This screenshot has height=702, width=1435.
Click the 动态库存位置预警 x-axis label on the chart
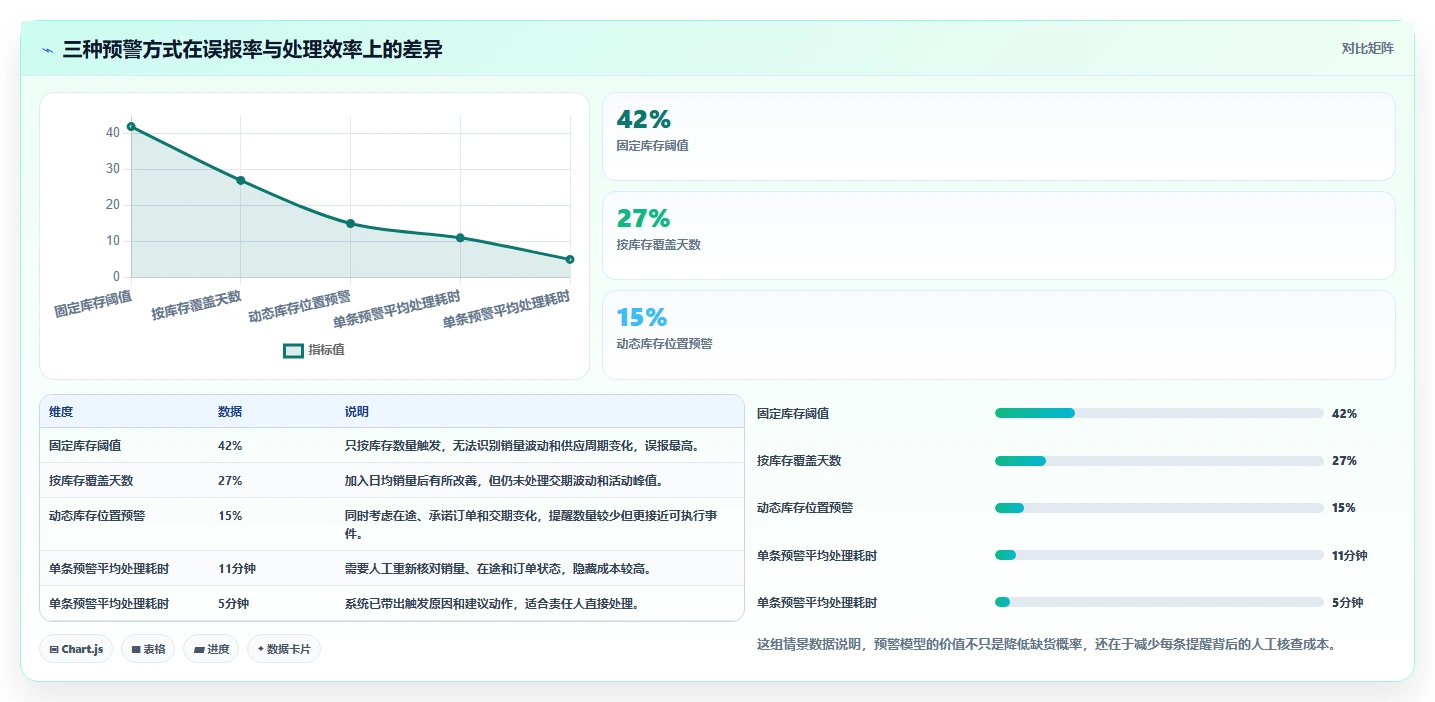pyautogui.click(x=300, y=306)
